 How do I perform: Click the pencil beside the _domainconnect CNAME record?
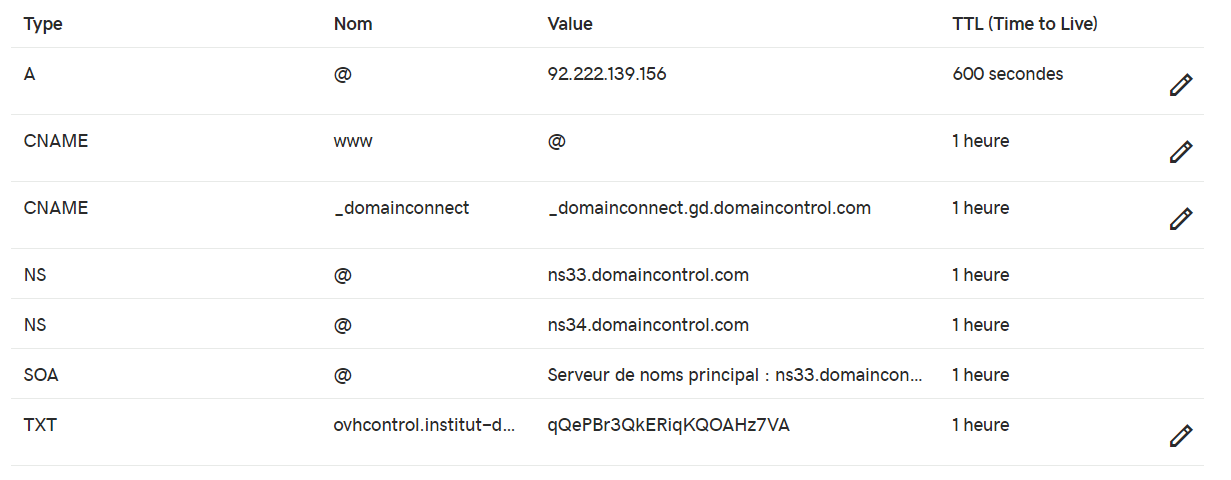click(1181, 219)
